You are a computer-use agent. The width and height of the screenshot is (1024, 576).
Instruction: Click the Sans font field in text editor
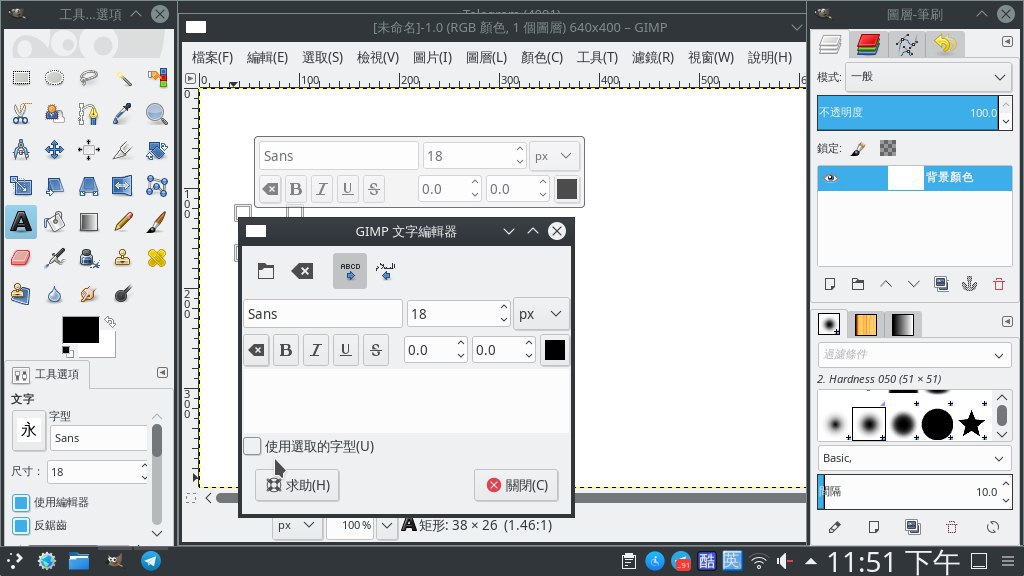coord(323,314)
